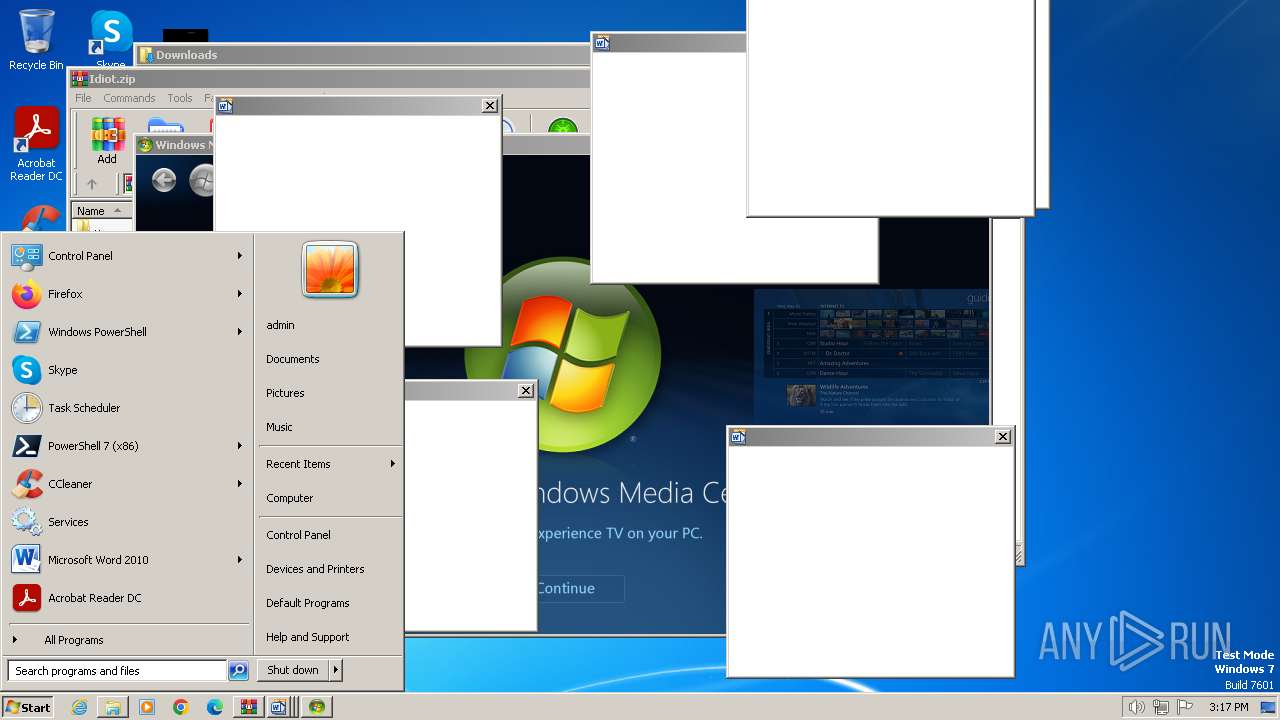Open Internet Explorer from the taskbar
The image size is (1280, 720).
click(79, 707)
